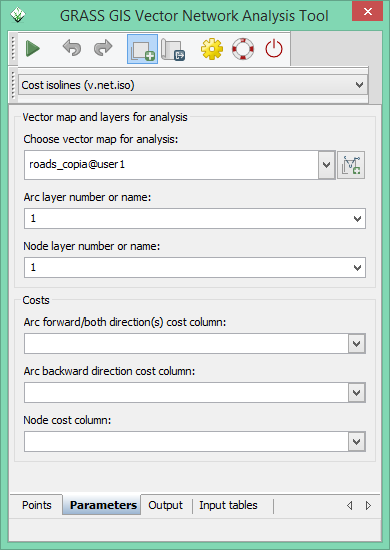Open settings with the yellow gear icon
The image size is (390, 550).
[x=212, y=49]
